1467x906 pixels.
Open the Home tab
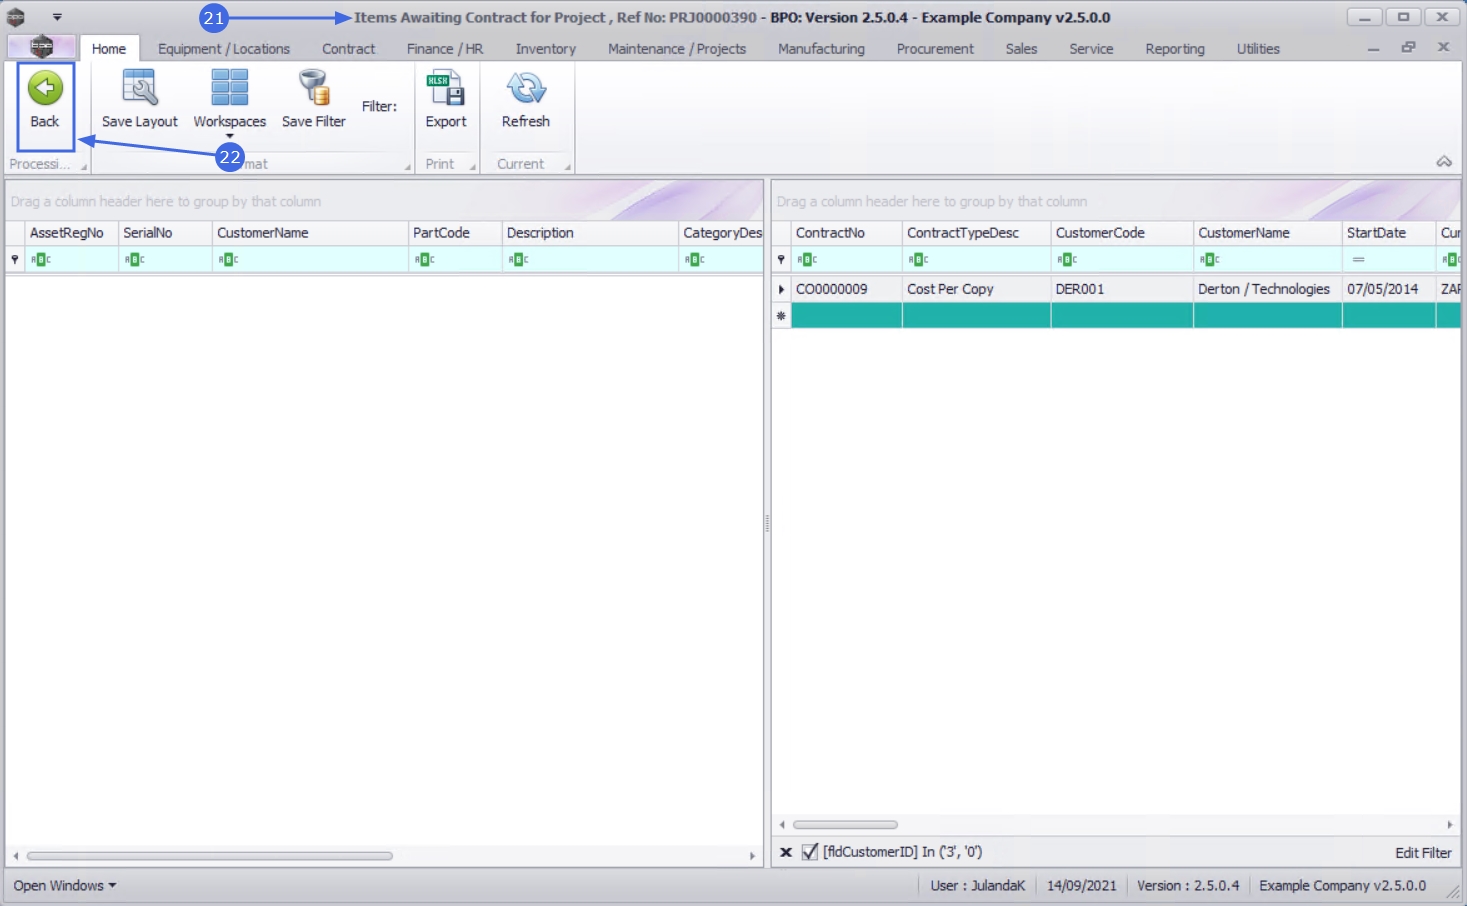(x=109, y=48)
